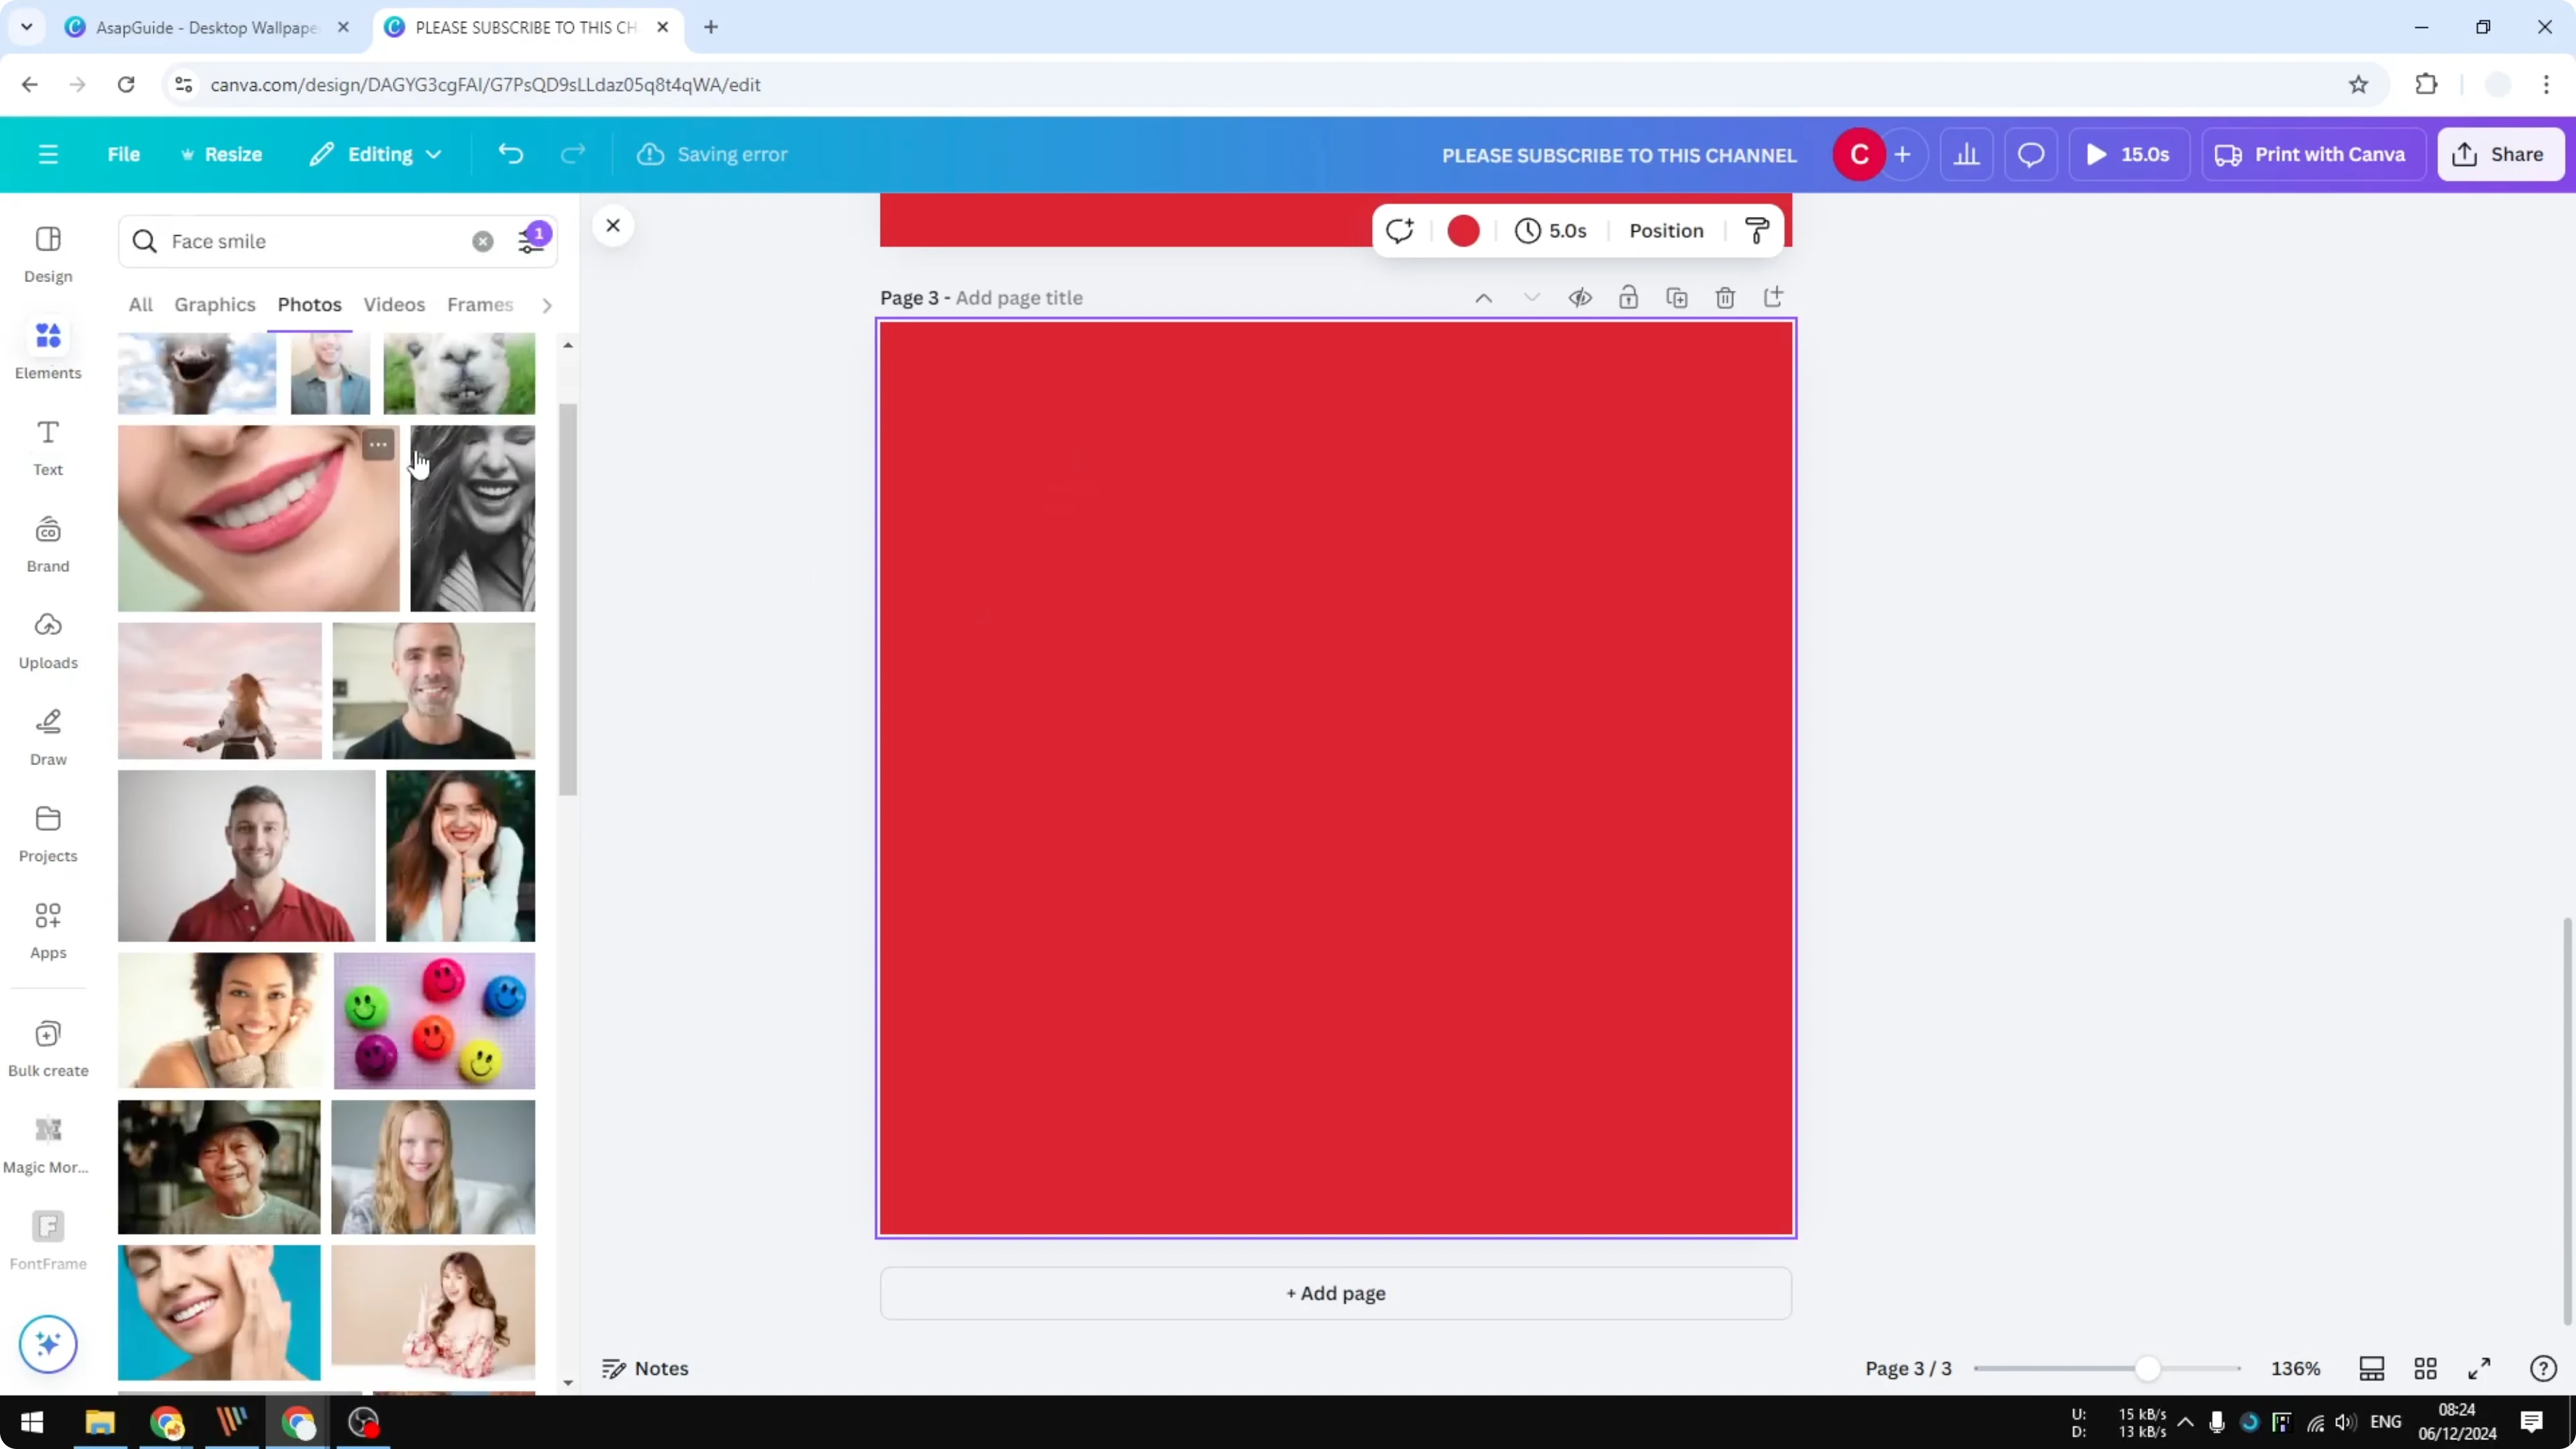
Task: Open the Brand panel
Action: pos(47,542)
